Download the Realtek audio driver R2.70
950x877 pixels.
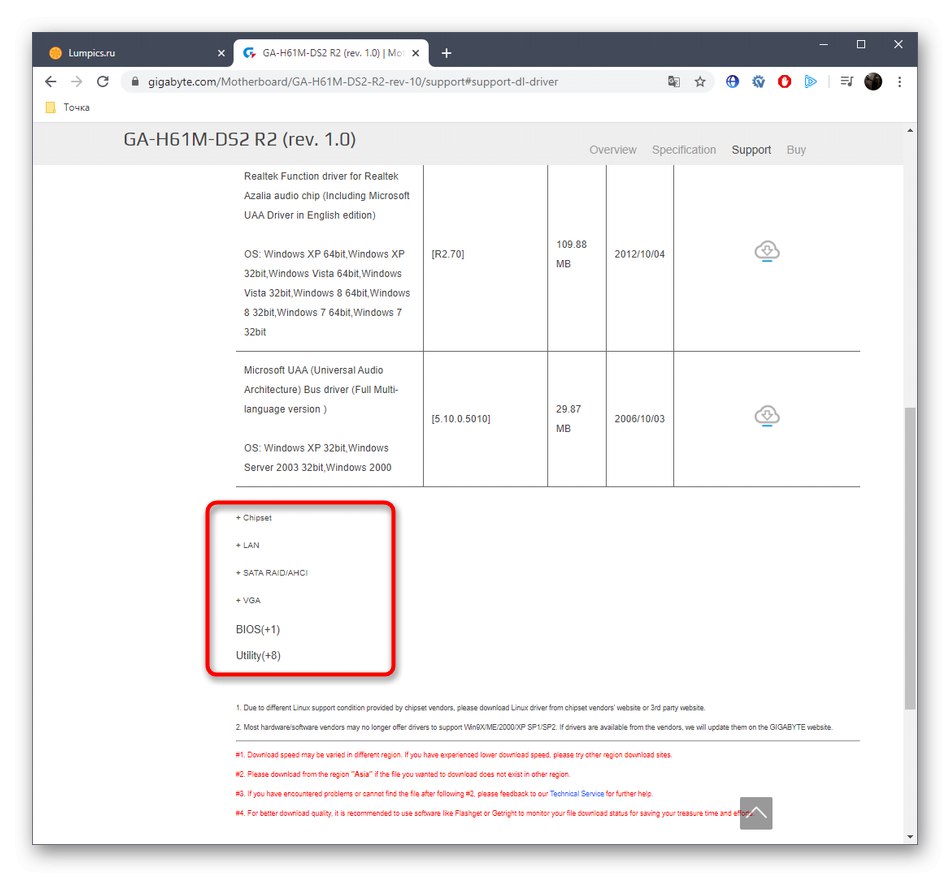click(x=766, y=251)
